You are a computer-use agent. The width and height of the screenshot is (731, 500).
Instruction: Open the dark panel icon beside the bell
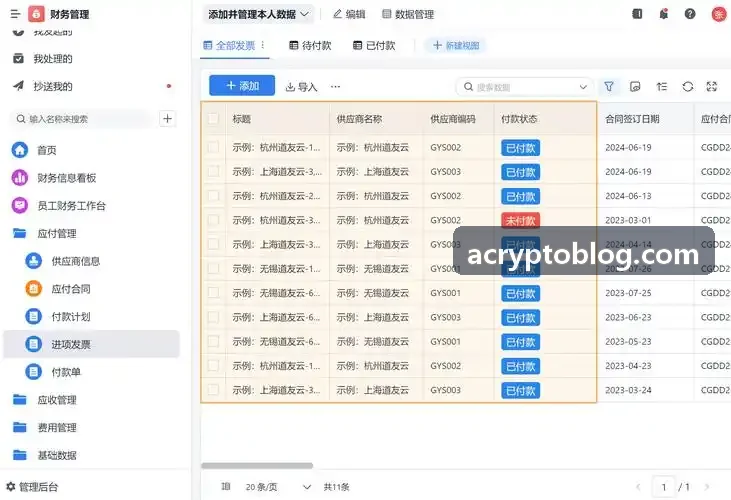[x=637, y=14]
